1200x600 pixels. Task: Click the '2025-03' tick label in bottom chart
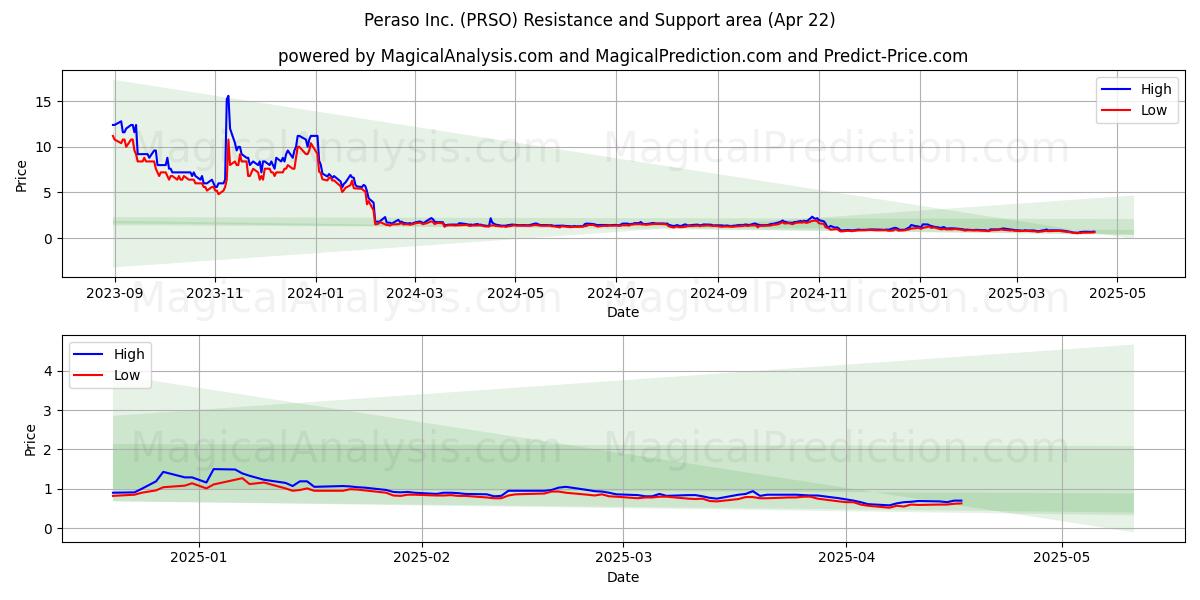623,558
